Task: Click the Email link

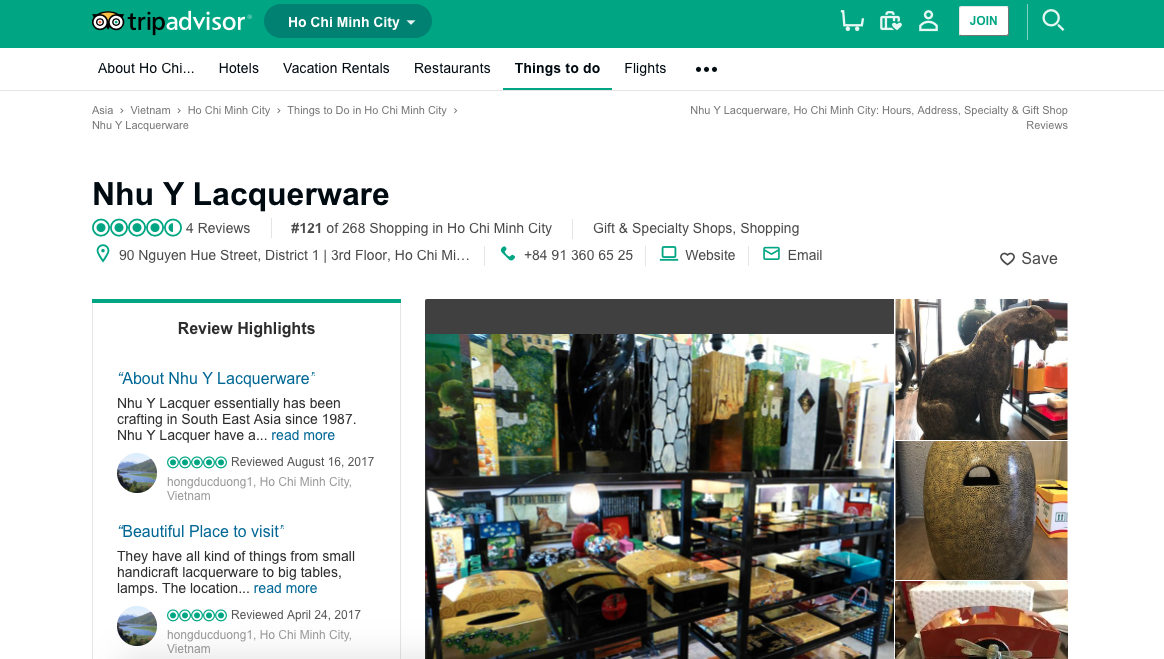Action: pos(805,255)
